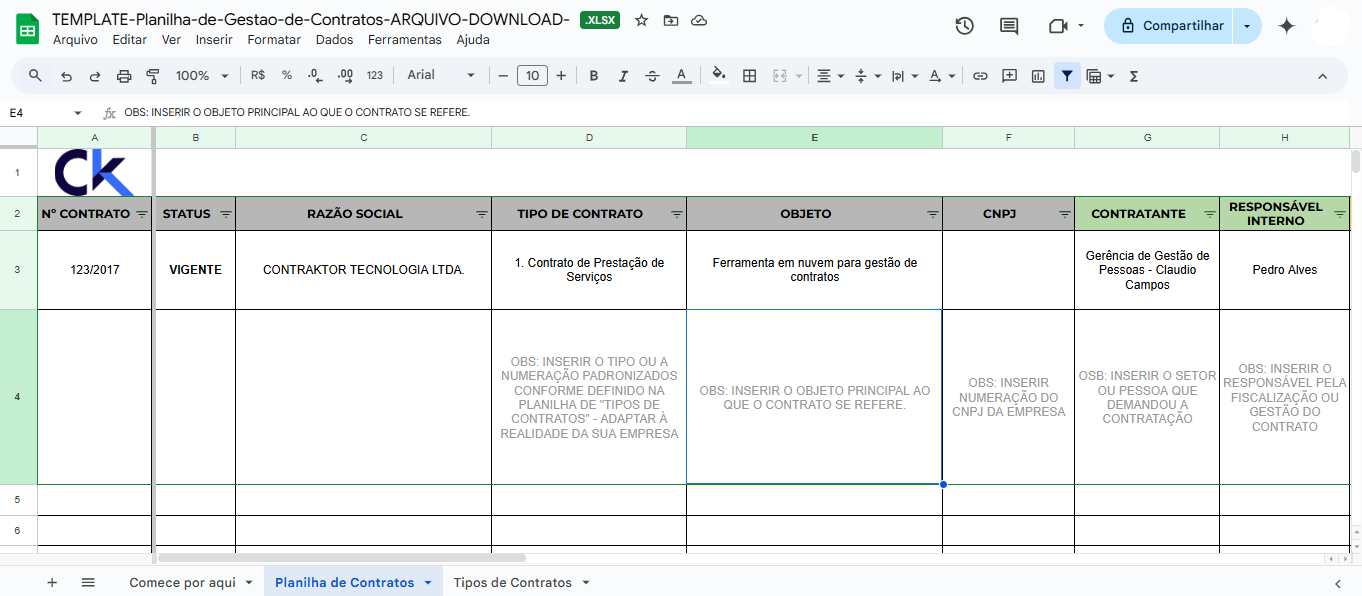Screen dimensions: 1362x596
Task: Click the print icon in toolbar
Action: point(124,76)
